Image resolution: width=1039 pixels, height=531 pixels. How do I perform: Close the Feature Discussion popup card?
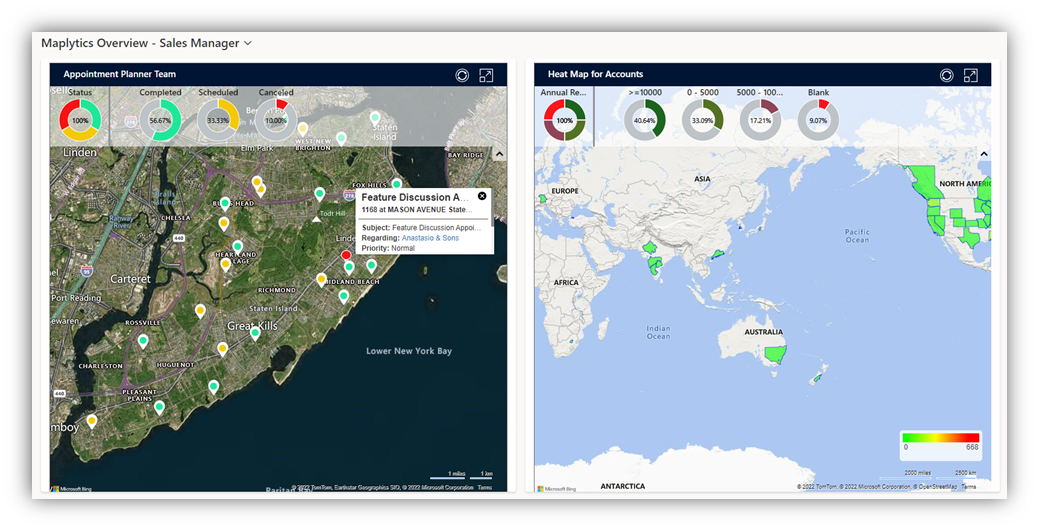[x=482, y=196]
